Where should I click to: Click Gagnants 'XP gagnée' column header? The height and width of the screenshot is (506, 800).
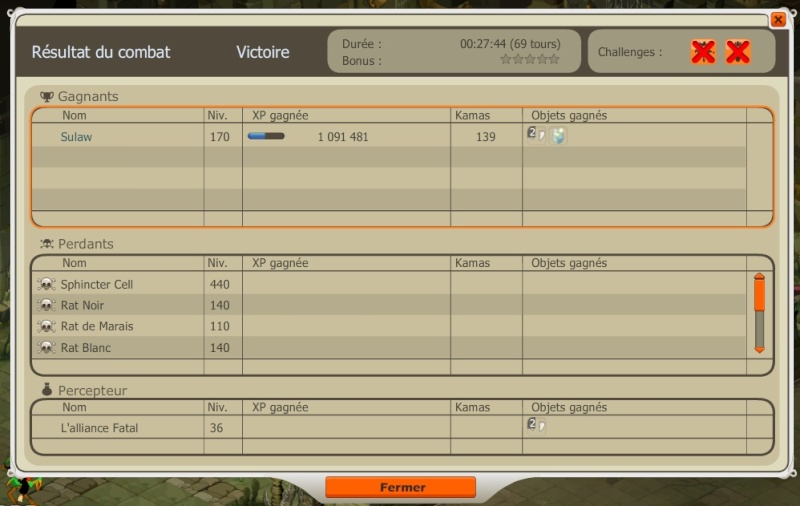pos(280,115)
